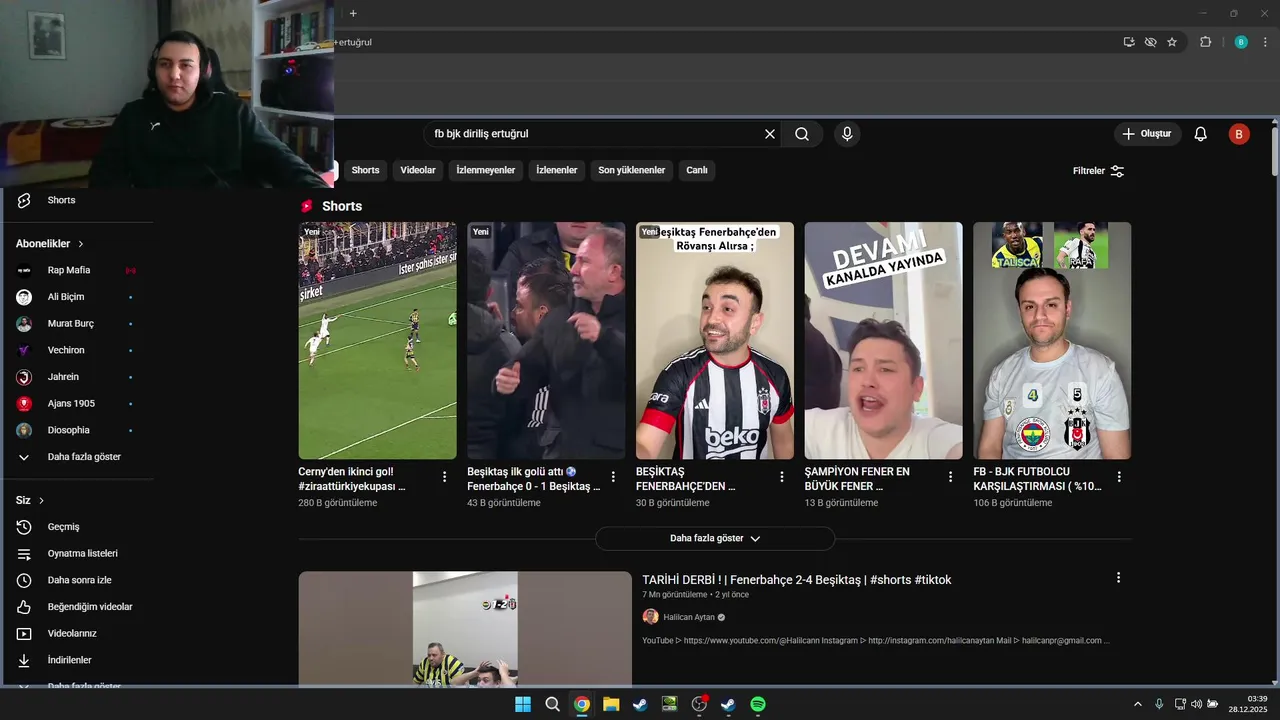This screenshot has width=1280, height=720.
Task: Click FB - BJK FUTBOLCU KARŞILAŞTIRMASI title
Action: coord(1036,479)
